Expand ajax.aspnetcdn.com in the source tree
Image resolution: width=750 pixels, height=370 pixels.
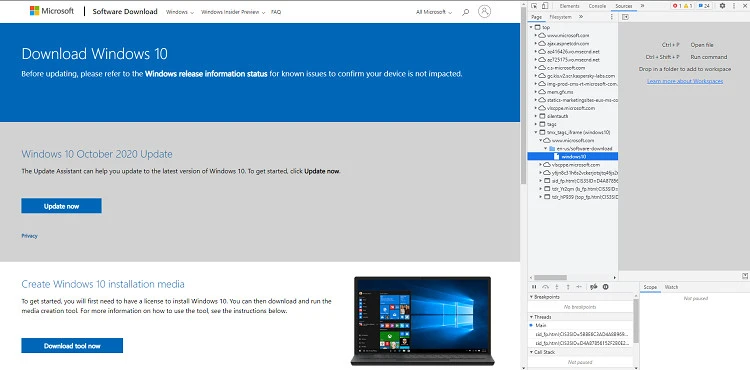[536, 44]
